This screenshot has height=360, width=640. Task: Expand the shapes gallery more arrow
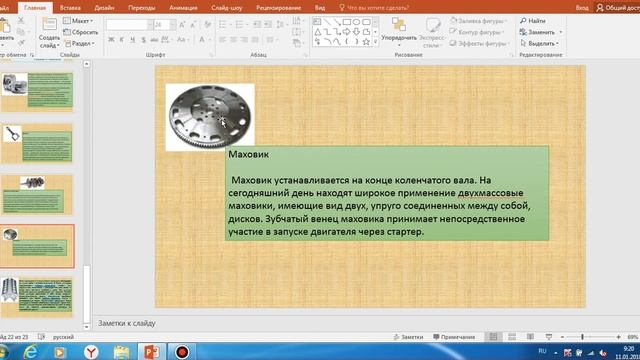pos(375,42)
